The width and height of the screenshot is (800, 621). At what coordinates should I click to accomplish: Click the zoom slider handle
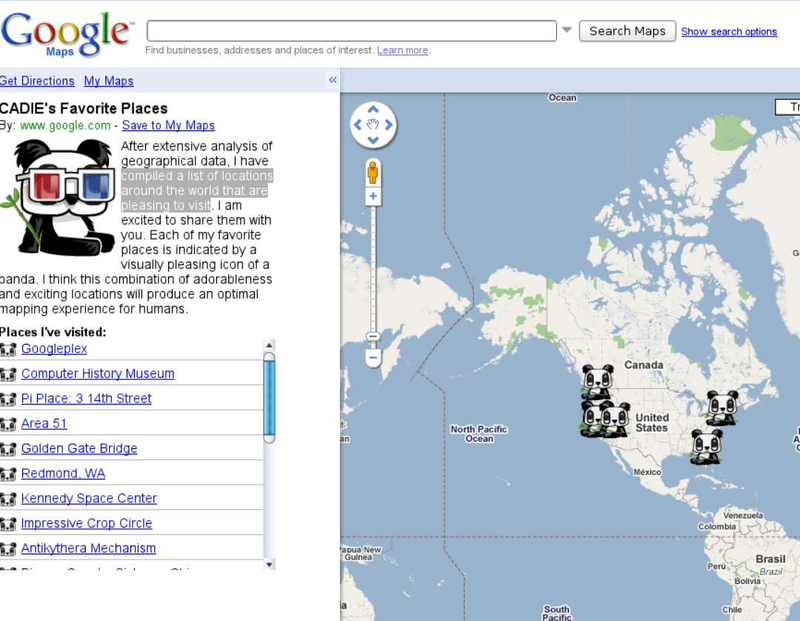(x=373, y=336)
